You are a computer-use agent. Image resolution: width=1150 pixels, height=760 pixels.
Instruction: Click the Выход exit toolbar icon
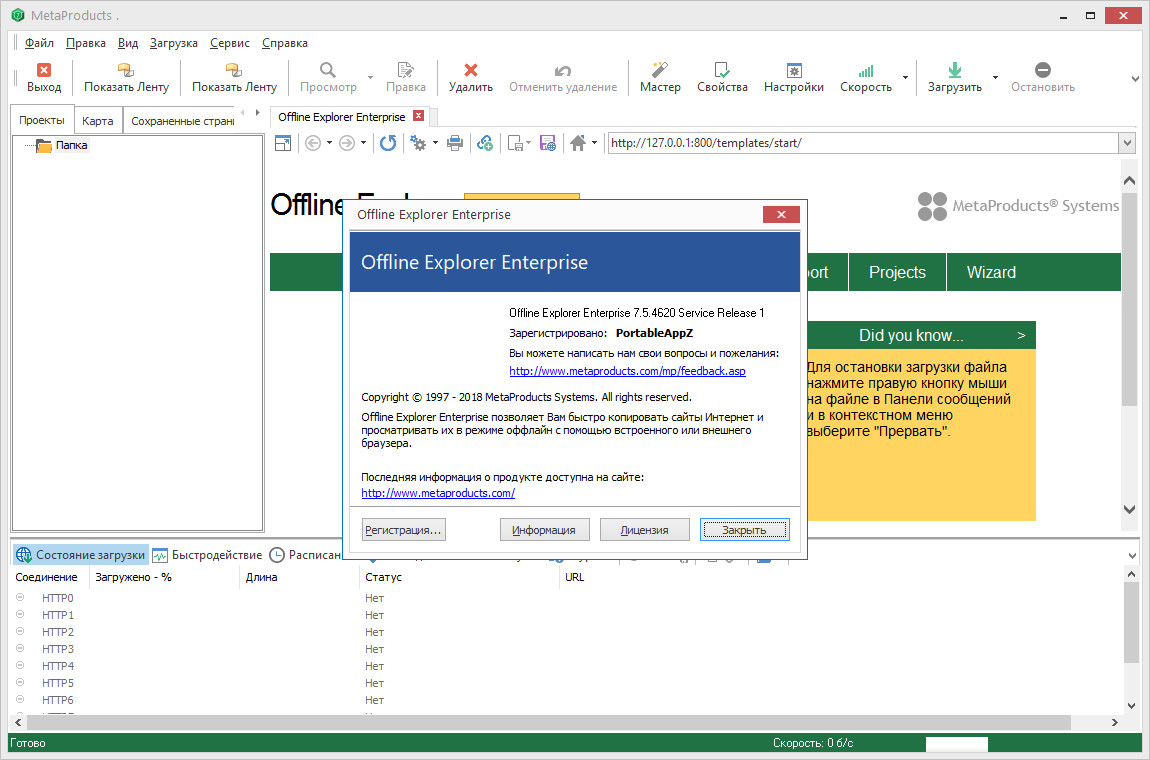tap(43, 70)
